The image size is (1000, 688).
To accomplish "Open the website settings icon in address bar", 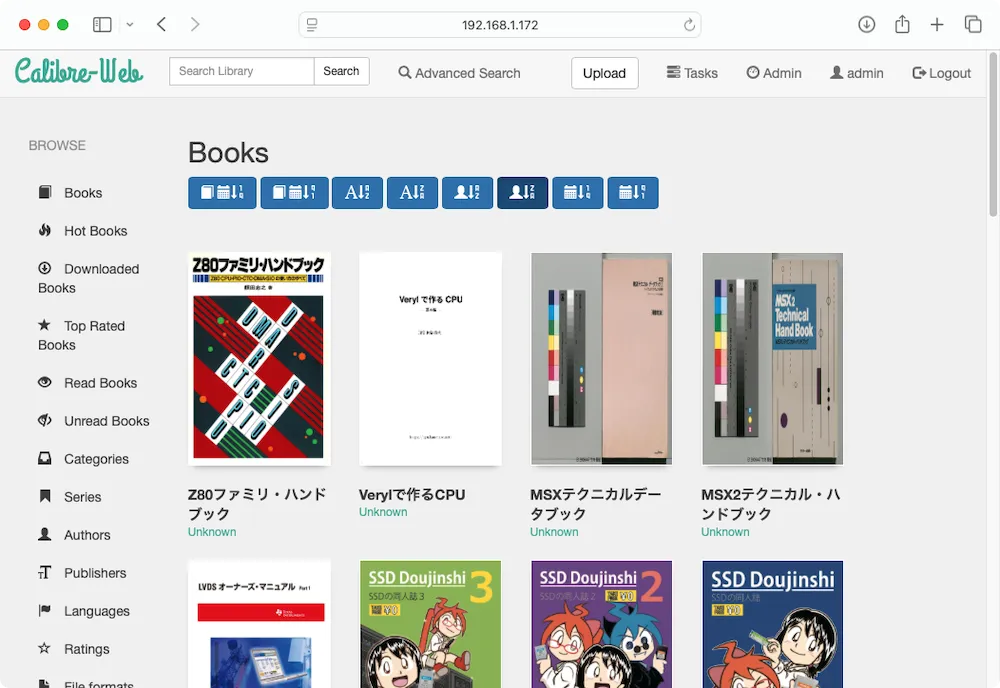I will pyautogui.click(x=312, y=25).
